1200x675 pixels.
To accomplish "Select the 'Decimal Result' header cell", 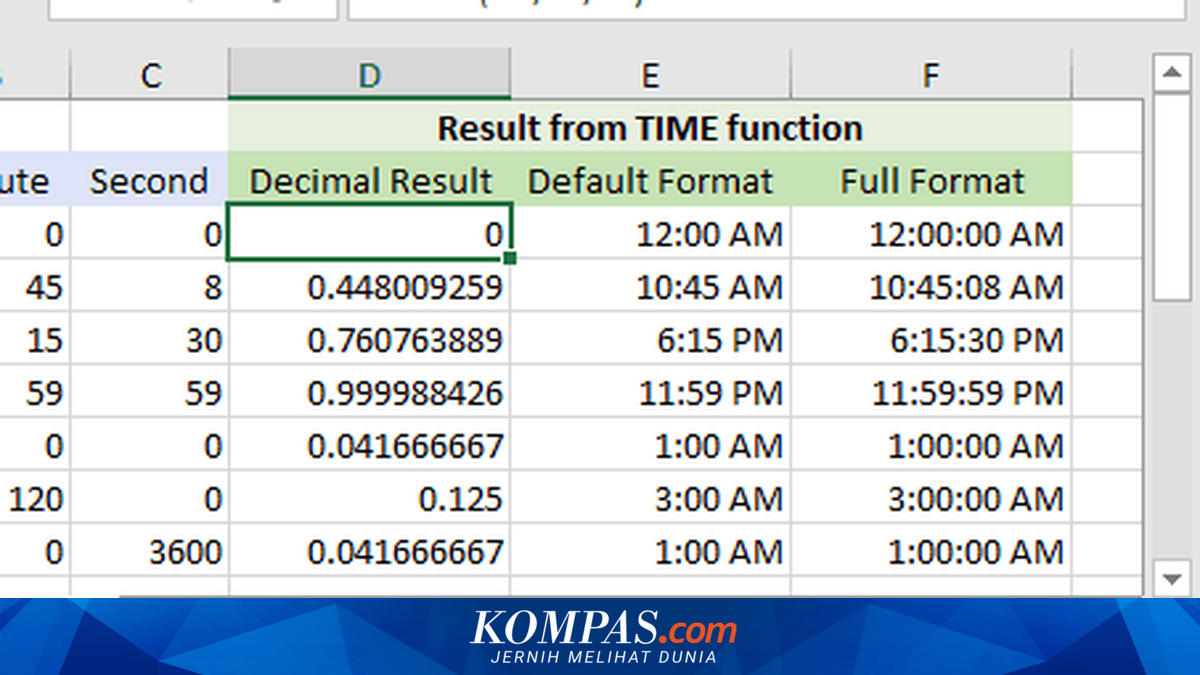I will click(369, 180).
